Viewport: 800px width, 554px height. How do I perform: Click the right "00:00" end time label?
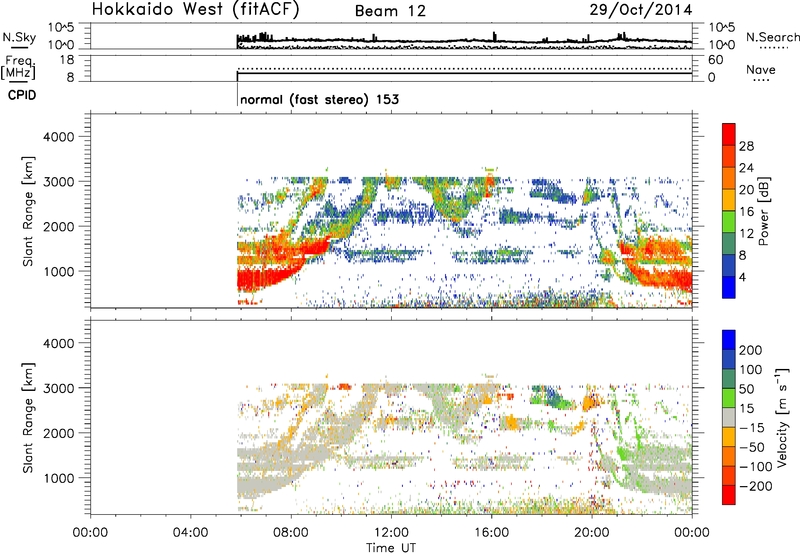coord(691,533)
